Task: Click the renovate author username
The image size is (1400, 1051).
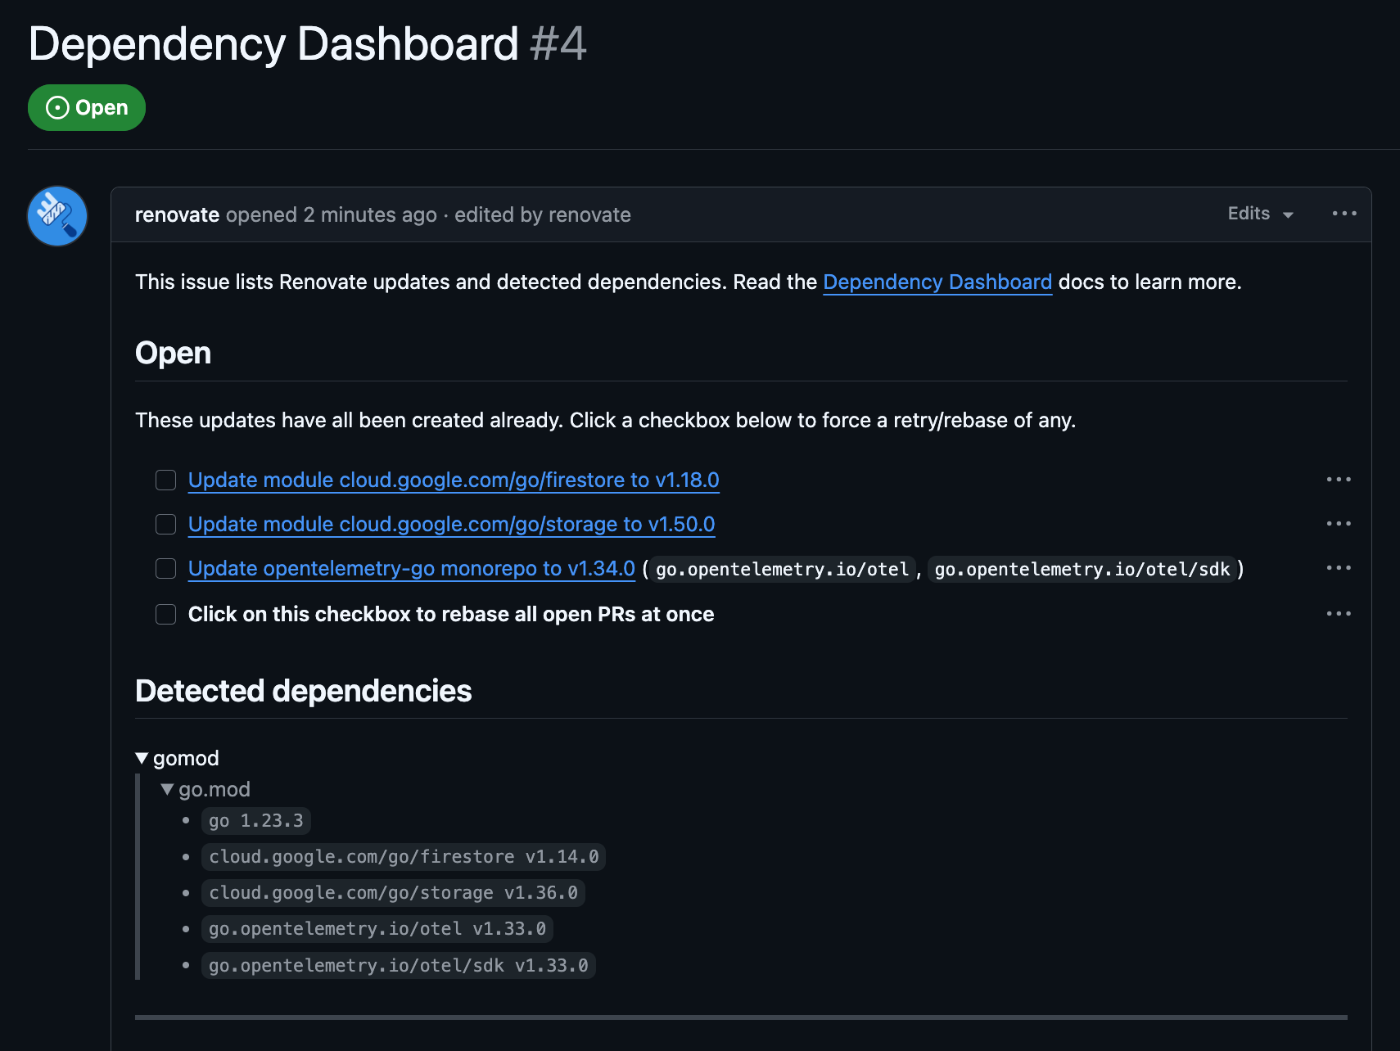Action: pos(177,215)
